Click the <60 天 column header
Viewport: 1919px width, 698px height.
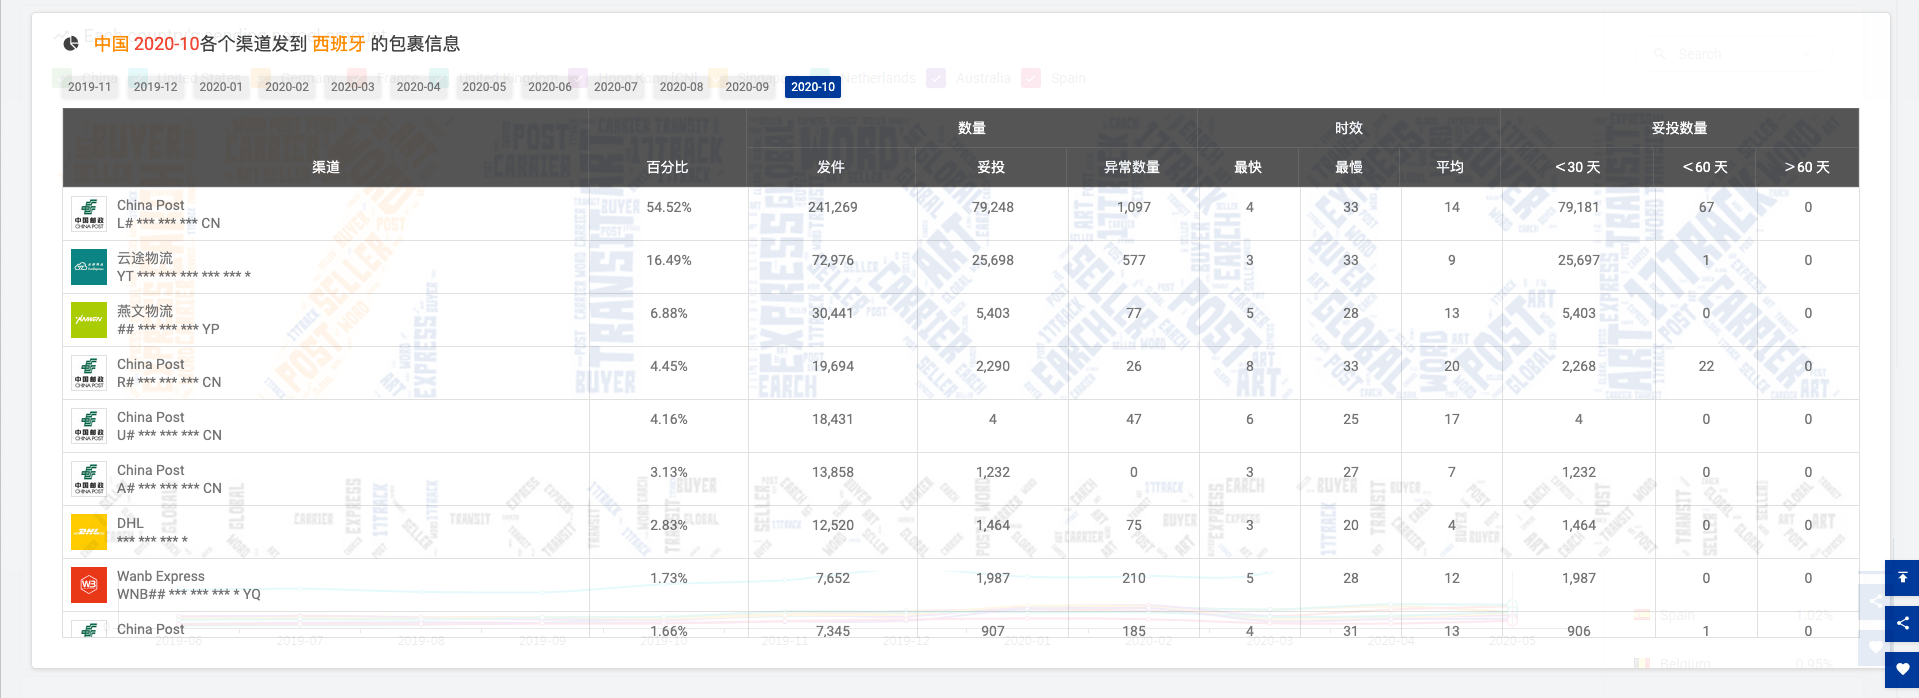[x=1705, y=167]
